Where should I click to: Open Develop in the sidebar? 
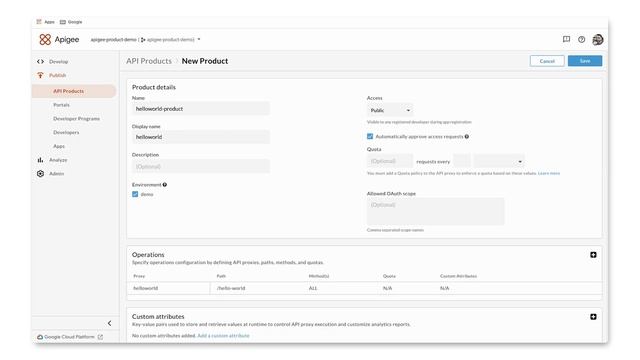pos(58,62)
